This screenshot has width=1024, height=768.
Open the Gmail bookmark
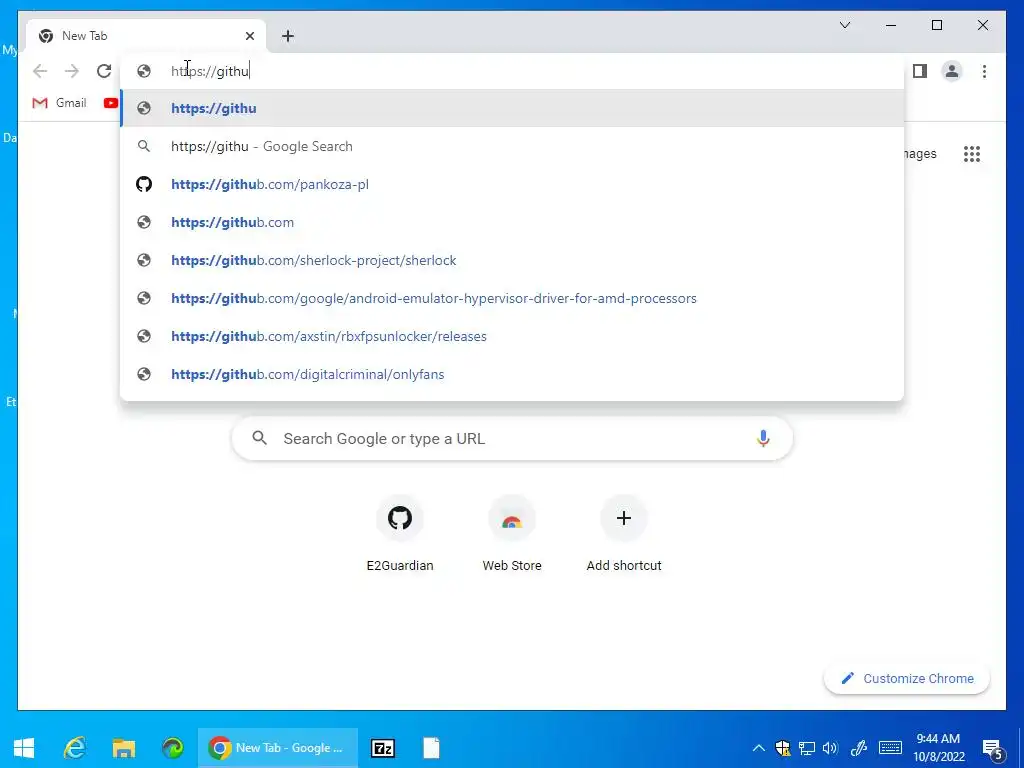click(x=59, y=103)
